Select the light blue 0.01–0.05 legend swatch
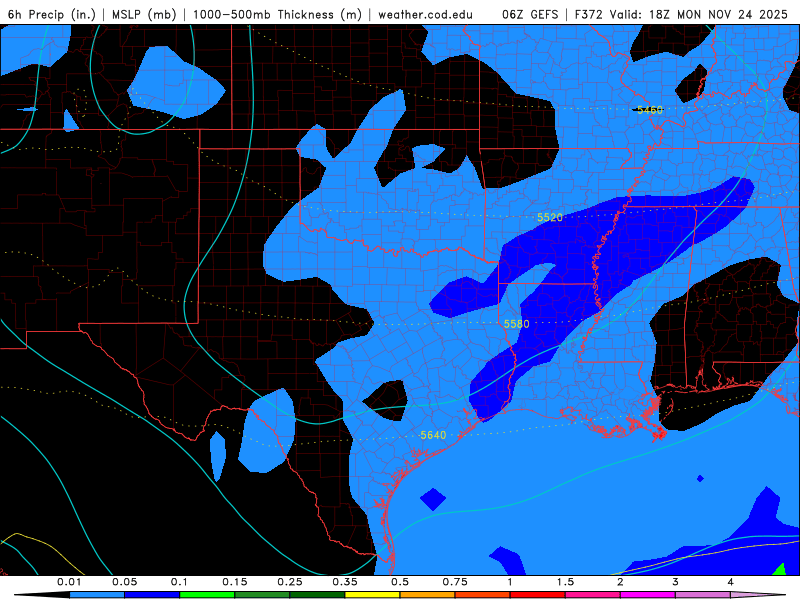The width and height of the screenshot is (800, 600). 97,595
